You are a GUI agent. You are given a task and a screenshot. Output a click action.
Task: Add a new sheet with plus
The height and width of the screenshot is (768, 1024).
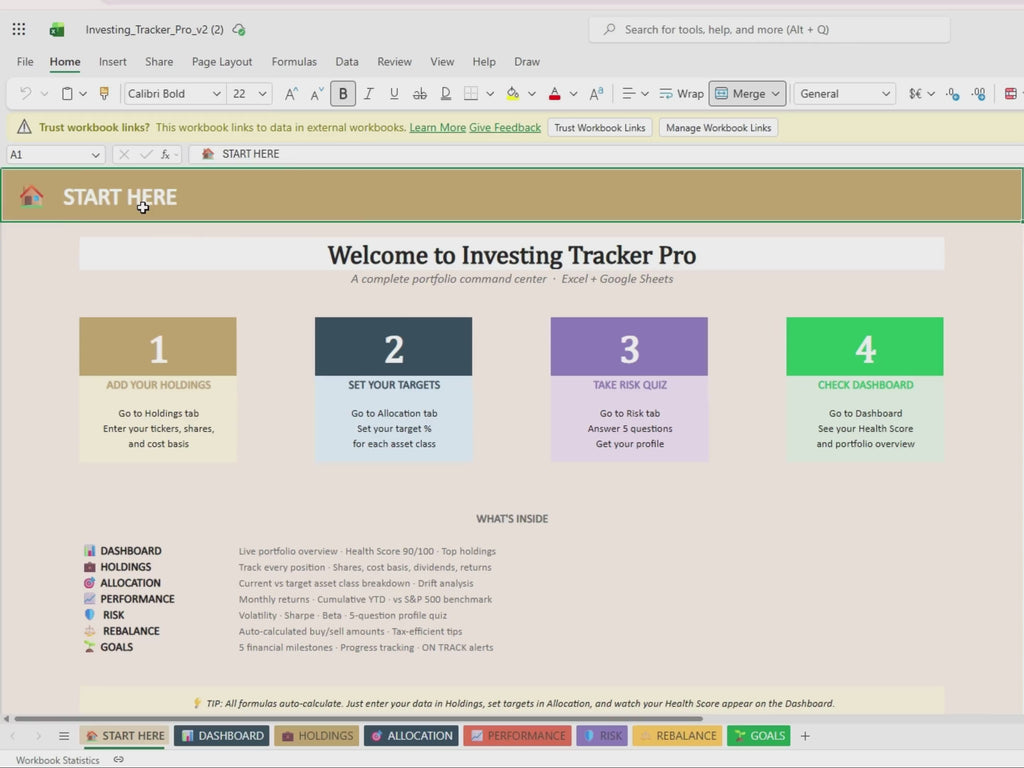click(x=805, y=736)
